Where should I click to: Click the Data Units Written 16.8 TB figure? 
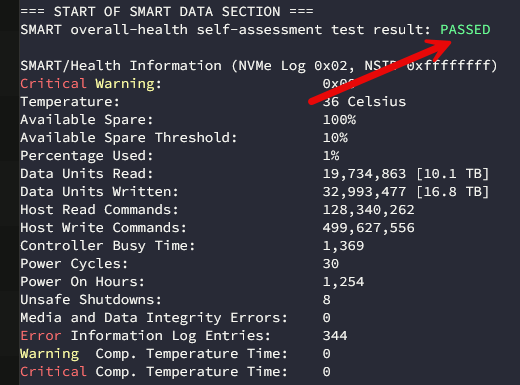pos(452,192)
